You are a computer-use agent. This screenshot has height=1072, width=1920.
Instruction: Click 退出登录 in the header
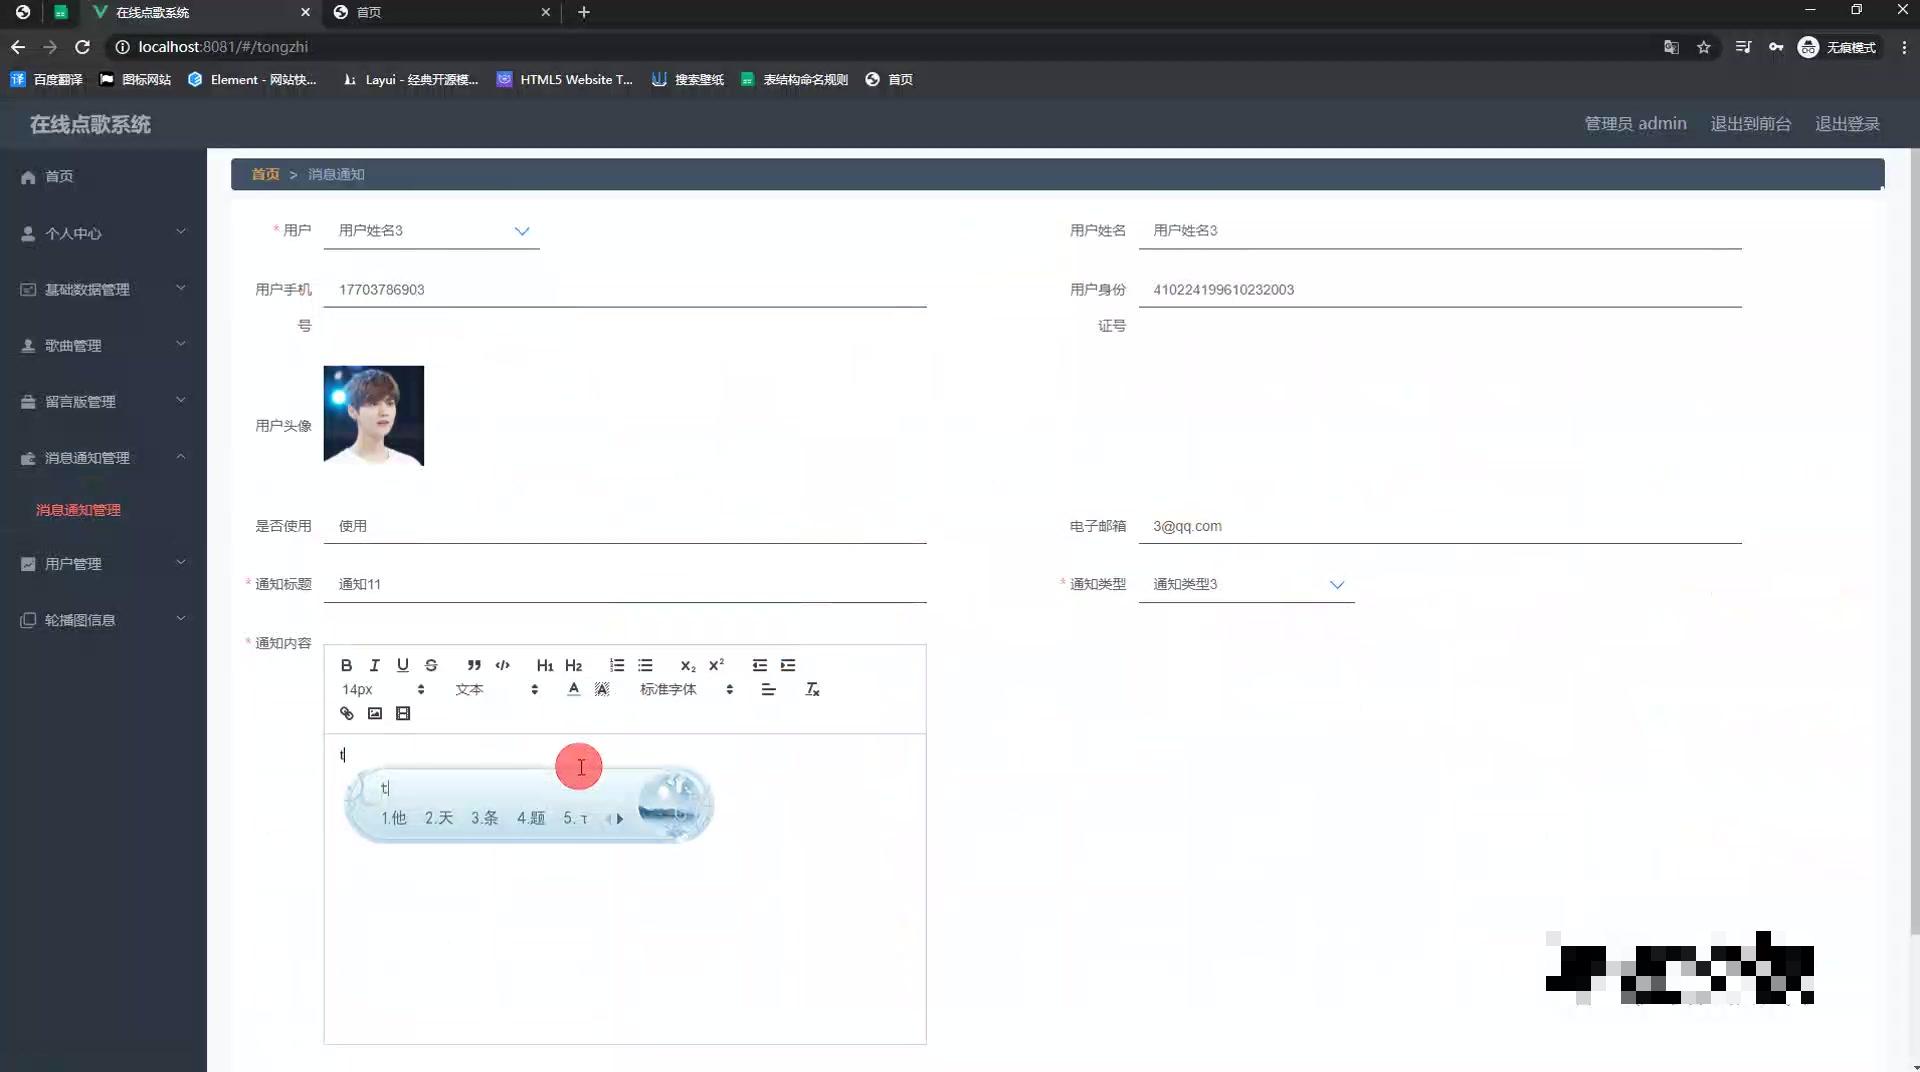click(x=1847, y=123)
